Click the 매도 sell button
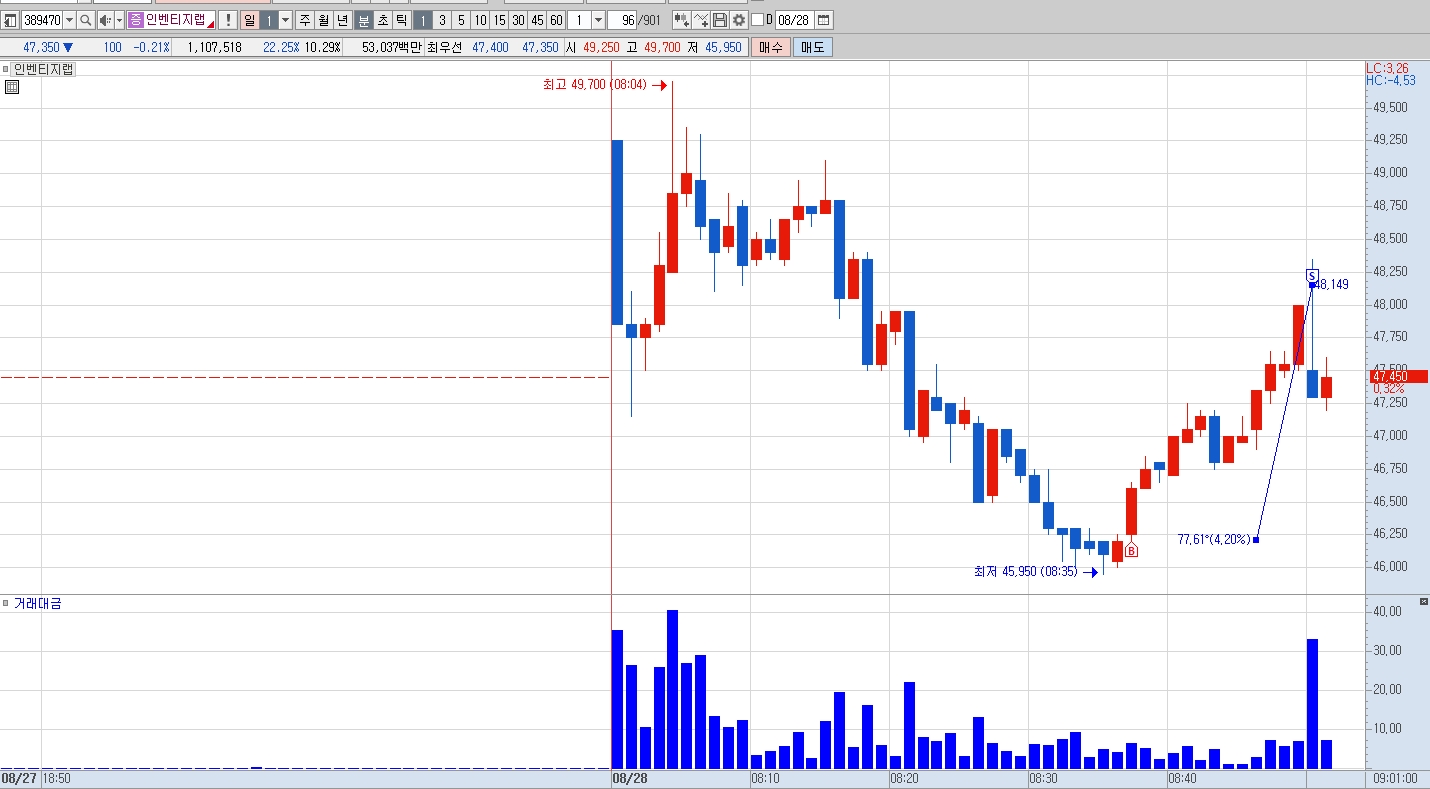 click(813, 47)
